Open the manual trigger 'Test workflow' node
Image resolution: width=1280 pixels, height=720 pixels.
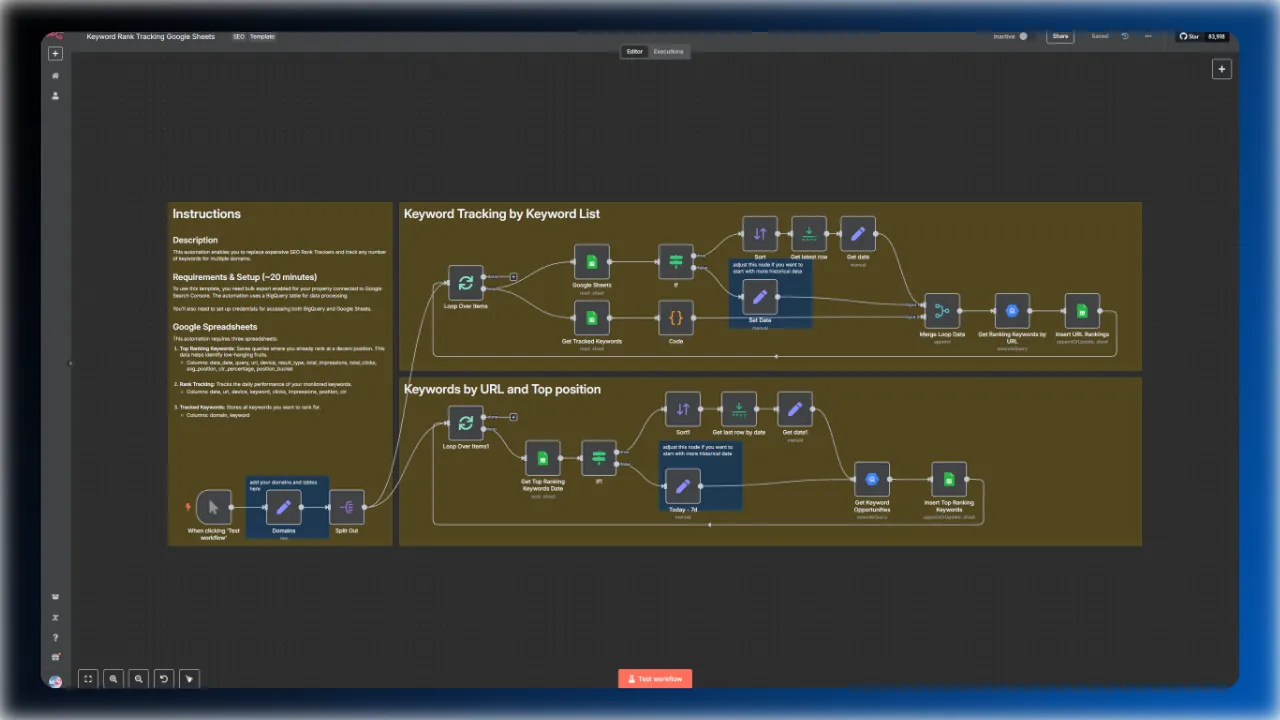214,507
